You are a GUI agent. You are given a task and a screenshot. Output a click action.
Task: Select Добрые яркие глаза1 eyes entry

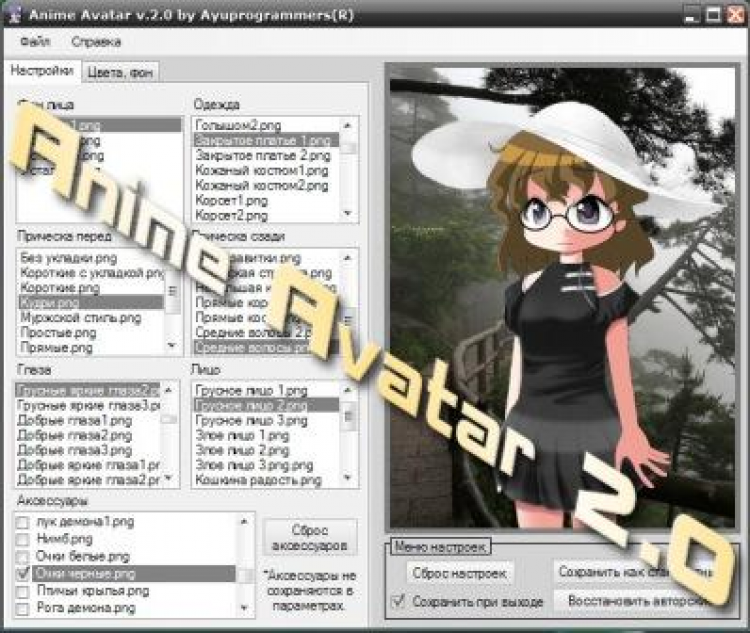tap(88, 465)
